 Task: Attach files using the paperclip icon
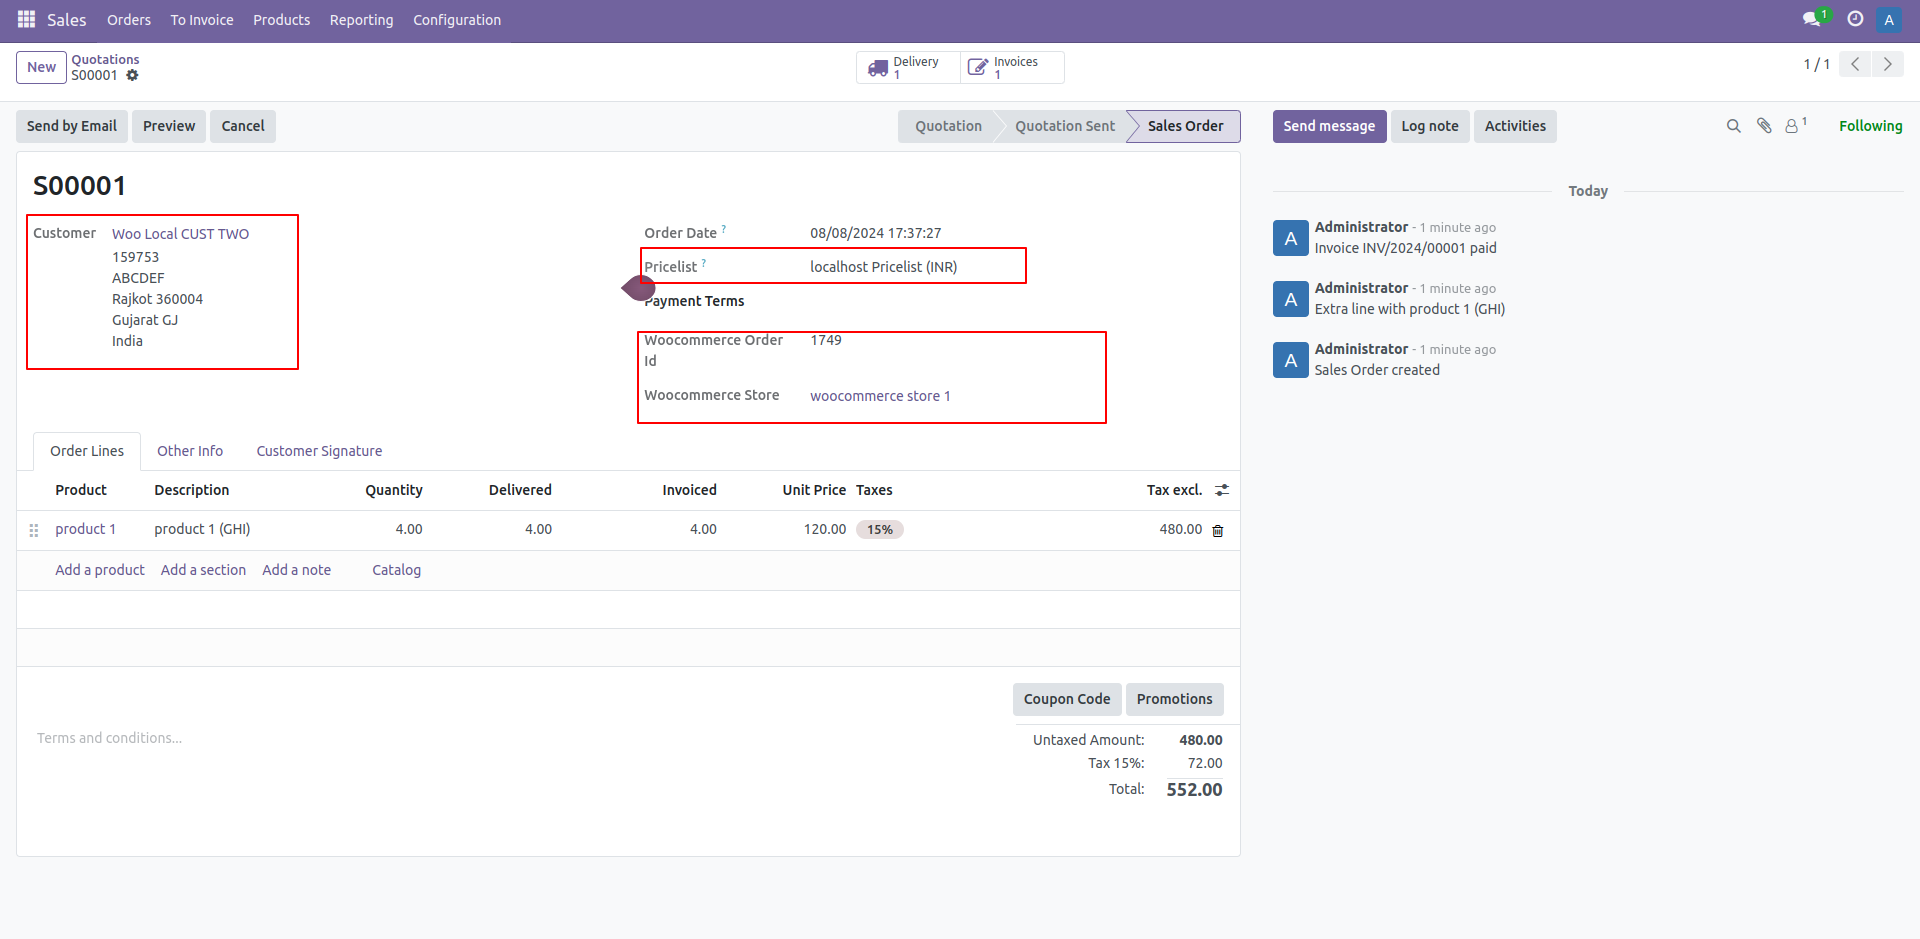pos(1764,126)
